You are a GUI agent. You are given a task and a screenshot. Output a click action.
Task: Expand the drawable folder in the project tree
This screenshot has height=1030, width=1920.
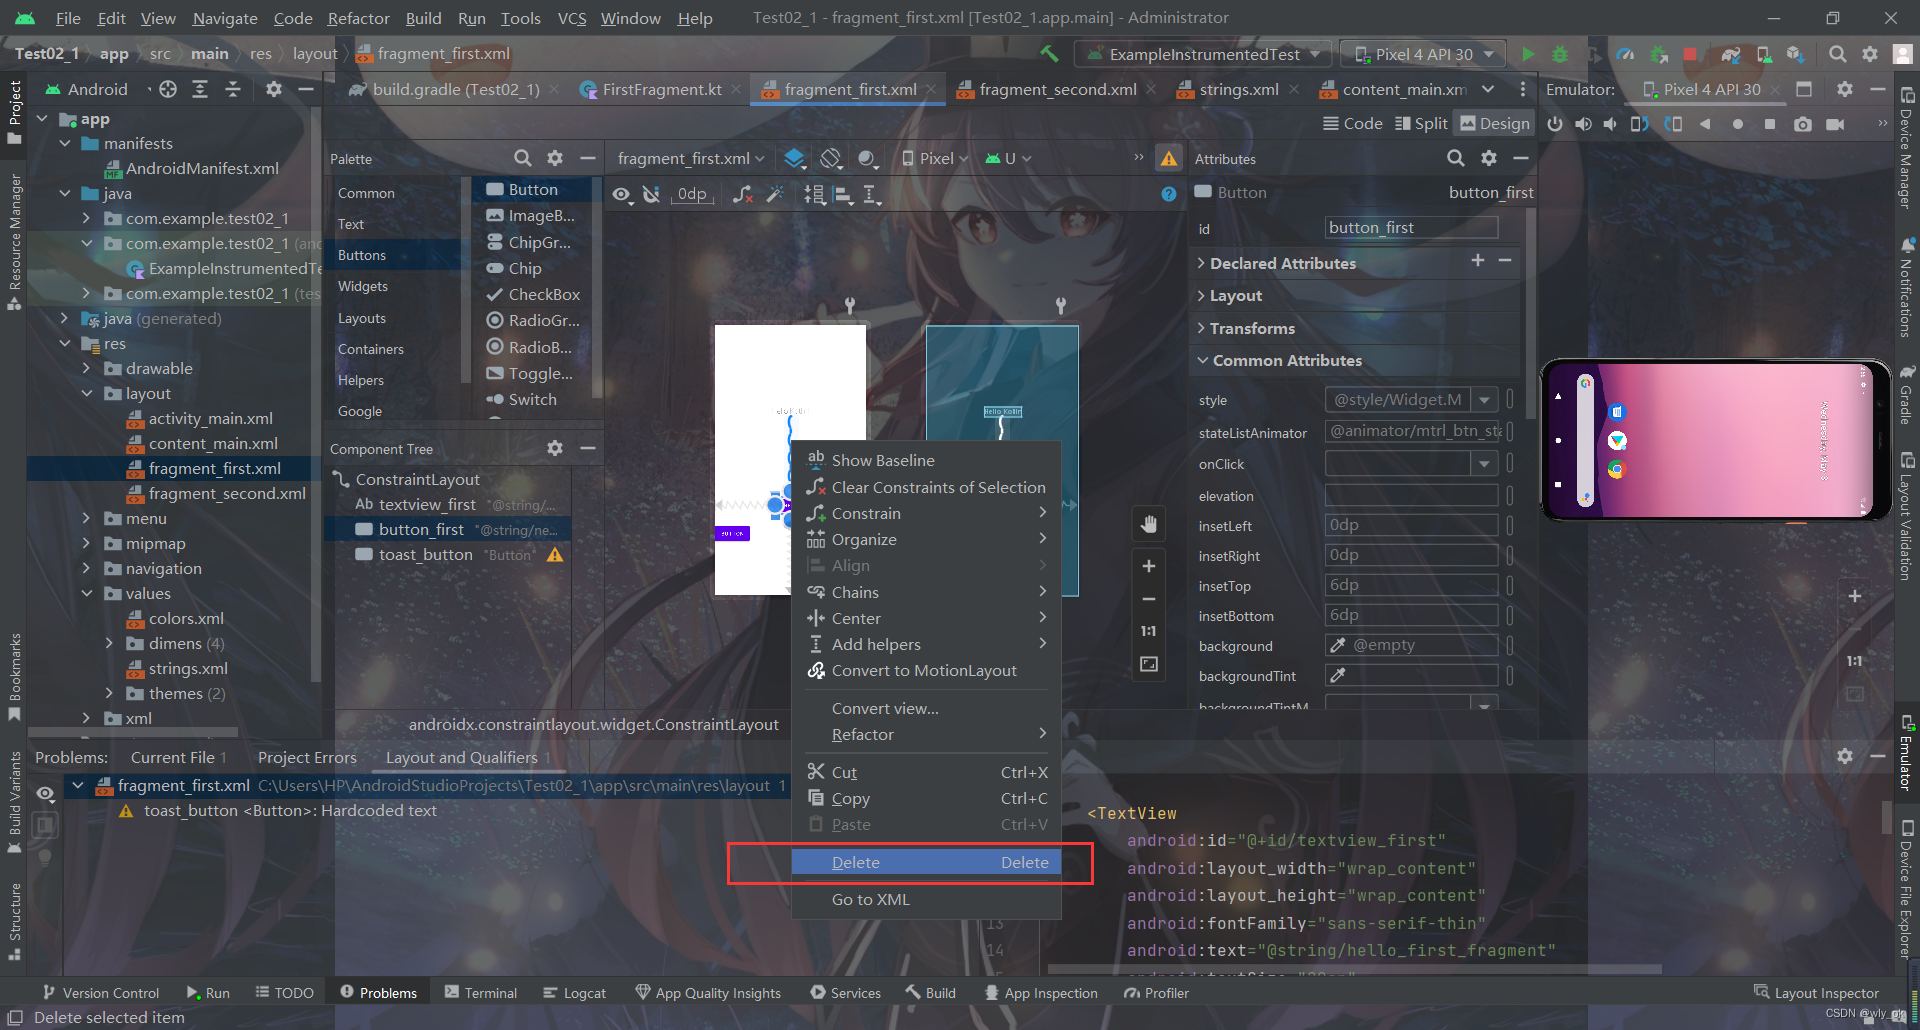click(87, 368)
